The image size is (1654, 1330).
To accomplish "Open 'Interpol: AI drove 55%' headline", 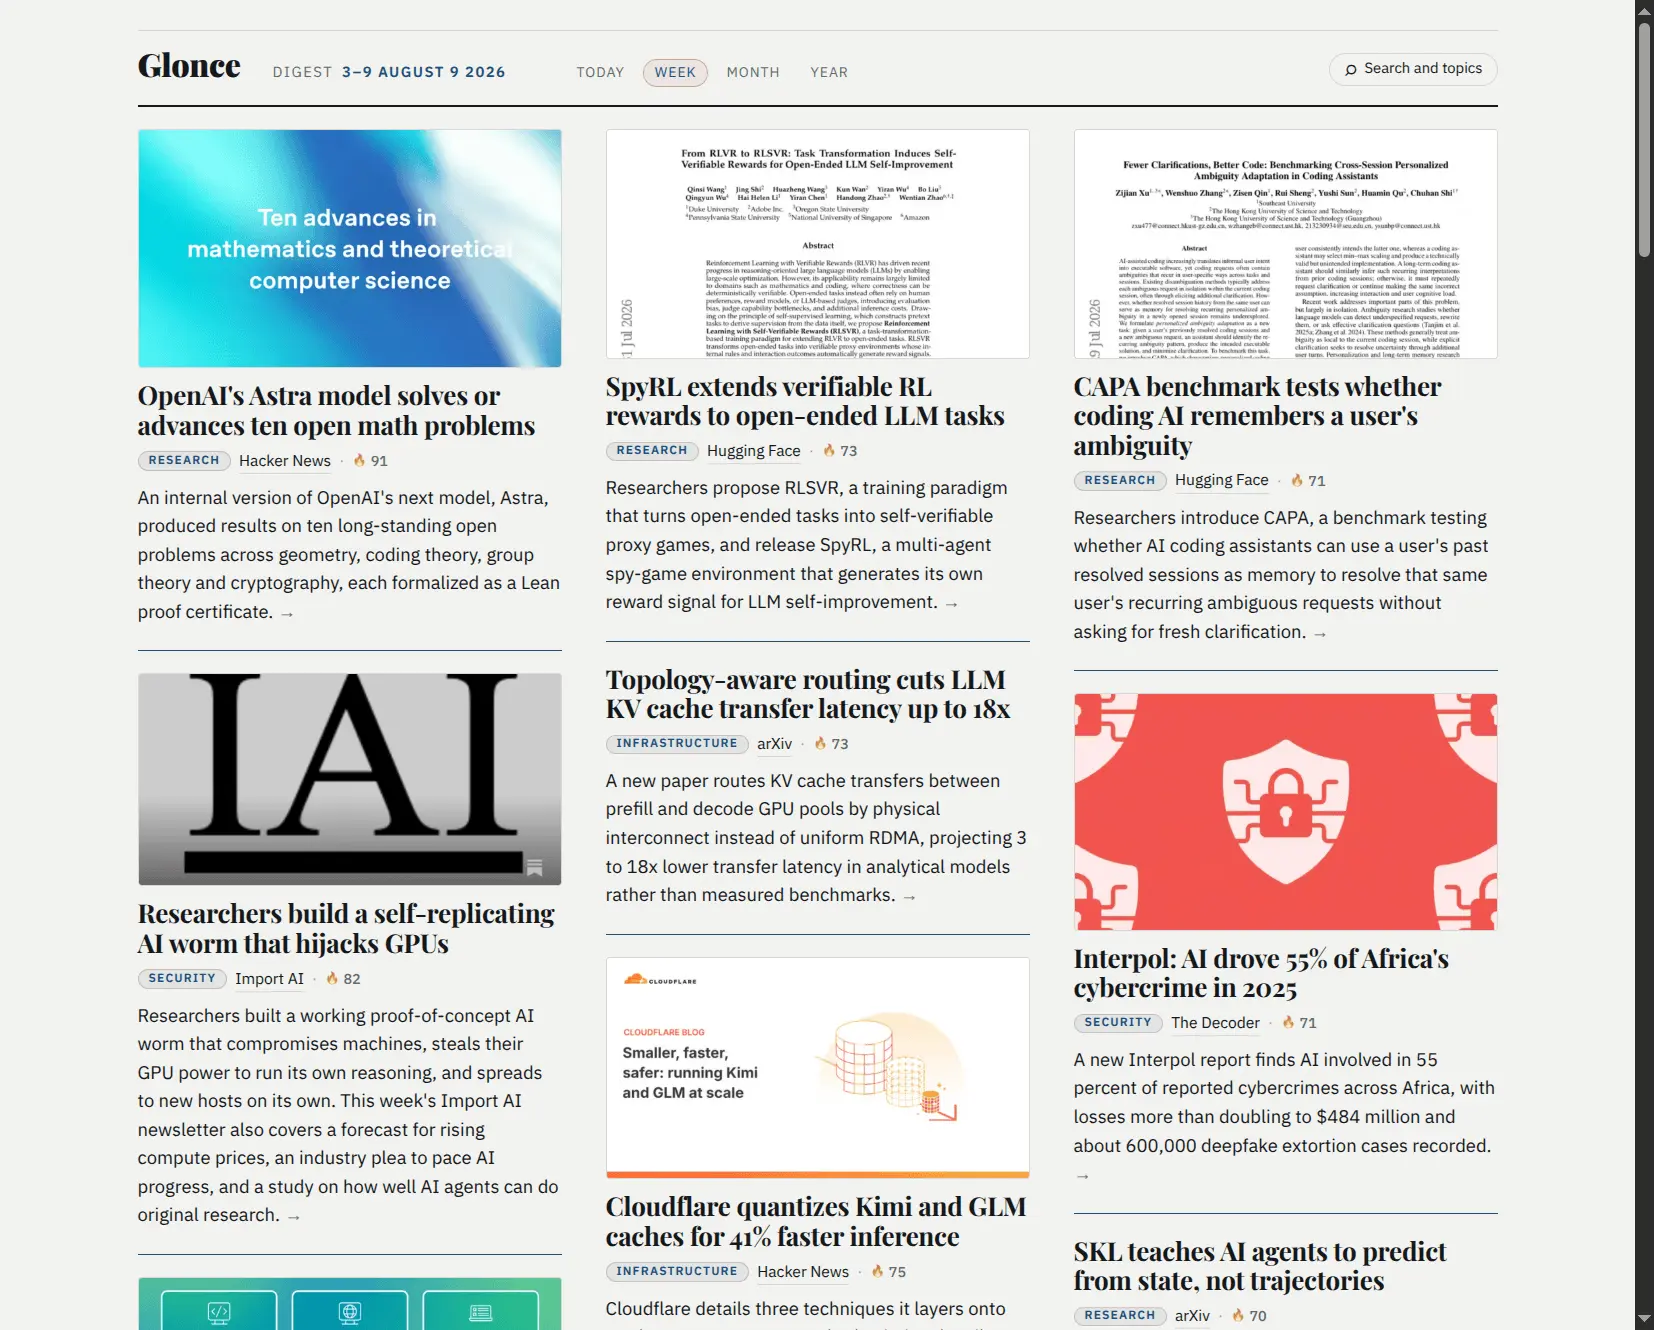I will 1261,973.
